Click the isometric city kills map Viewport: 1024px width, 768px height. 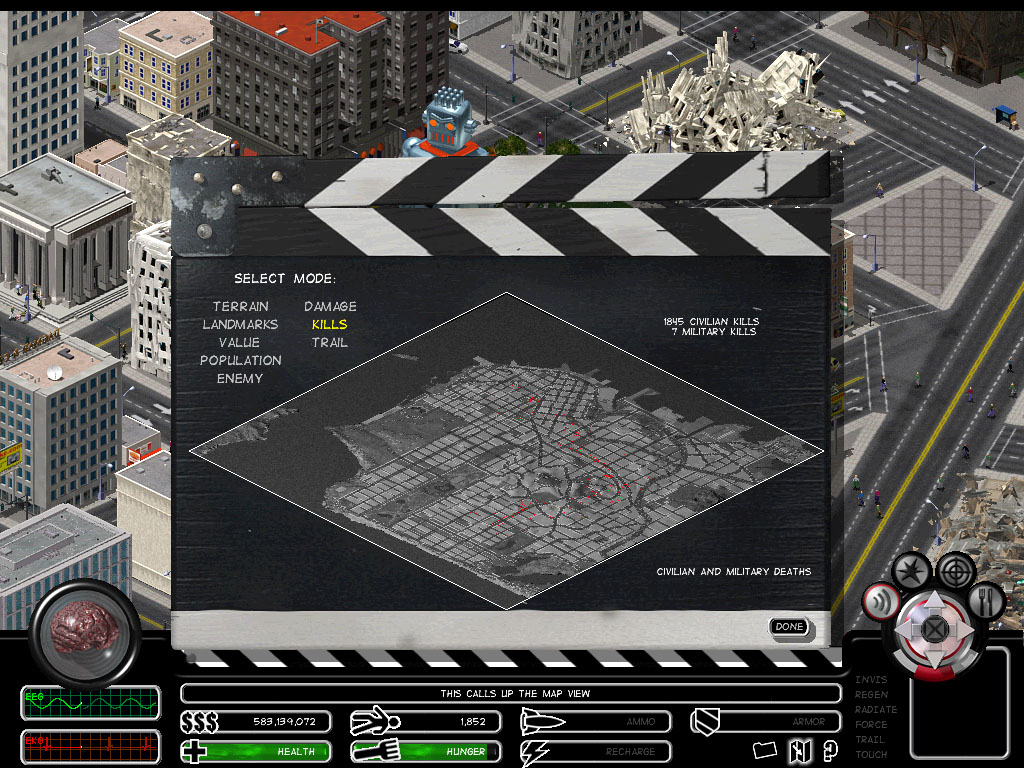click(507, 451)
